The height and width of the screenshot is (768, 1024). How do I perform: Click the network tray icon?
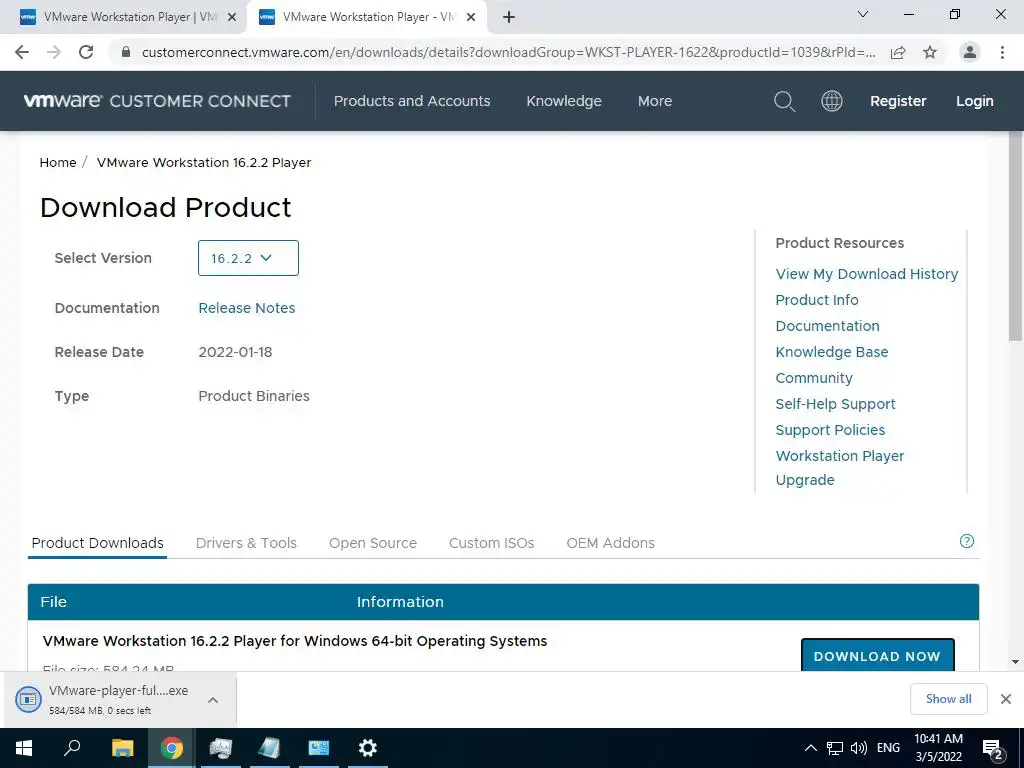pos(835,748)
